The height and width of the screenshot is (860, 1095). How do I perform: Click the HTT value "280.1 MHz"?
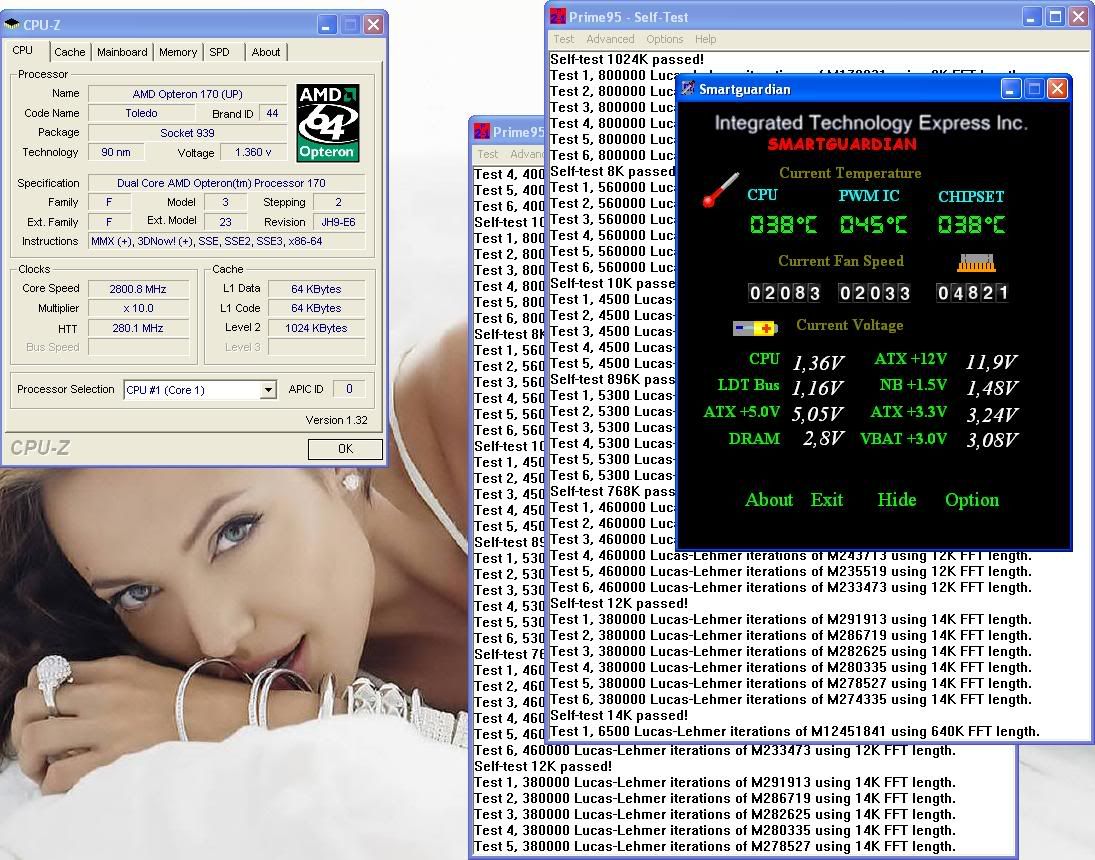138,328
